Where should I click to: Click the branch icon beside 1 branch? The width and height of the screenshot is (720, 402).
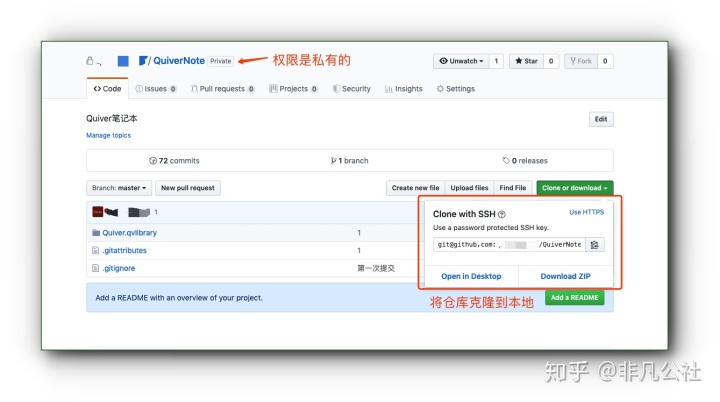coord(333,161)
